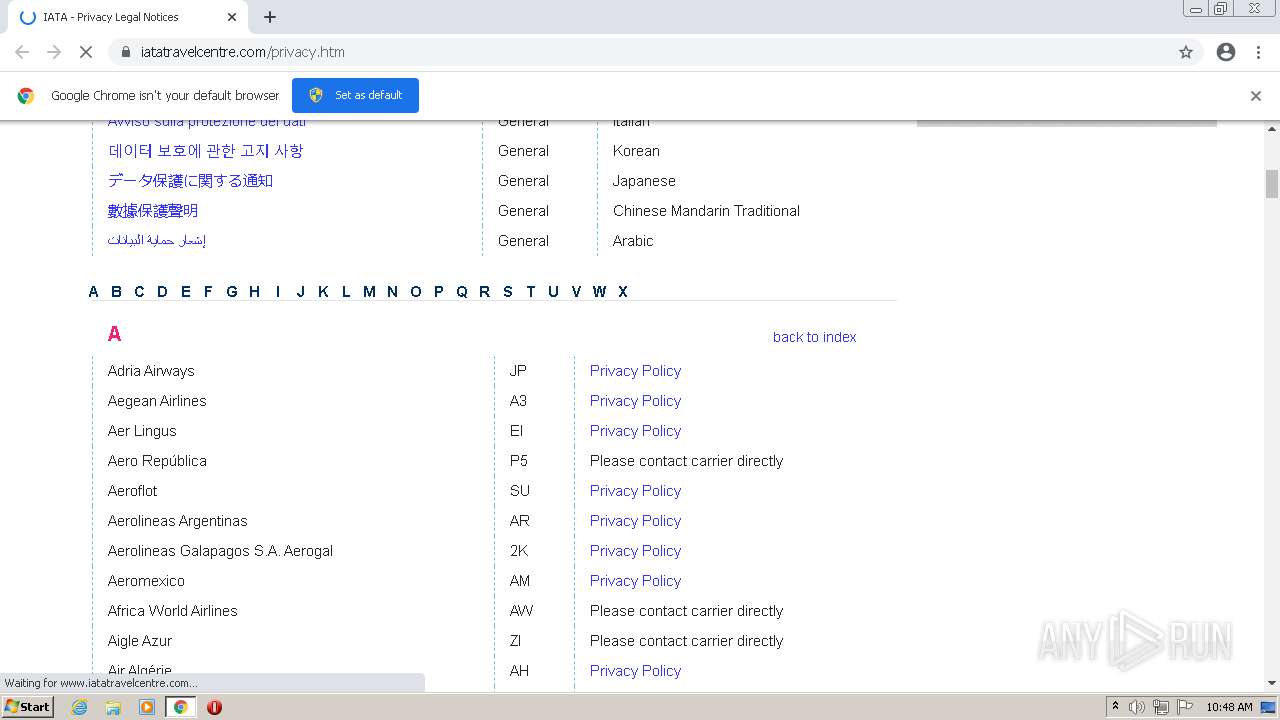
Task: Jump to letter G in index
Action: click(x=231, y=292)
